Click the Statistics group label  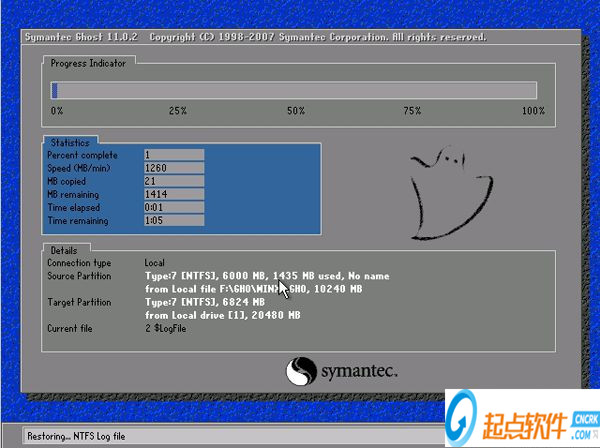coord(70,142)
